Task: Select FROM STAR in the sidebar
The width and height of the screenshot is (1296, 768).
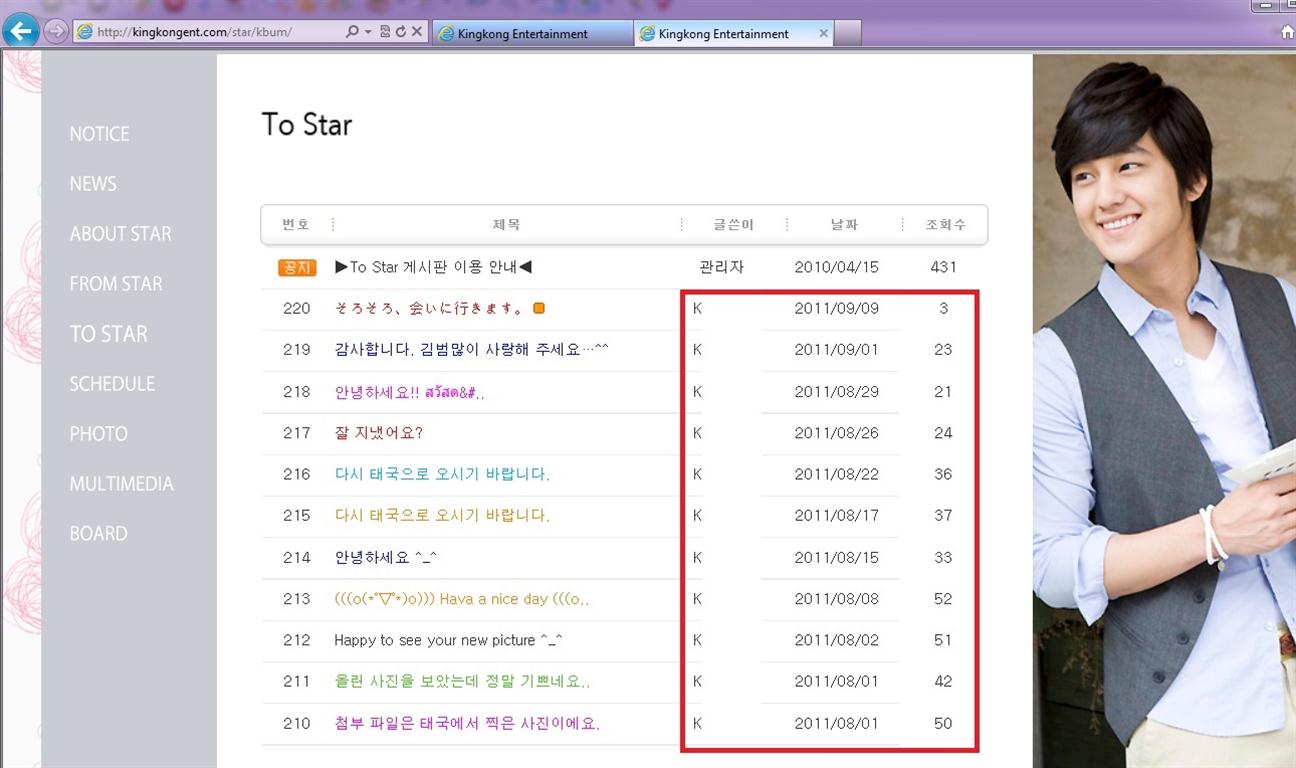Action: (116, 284)
